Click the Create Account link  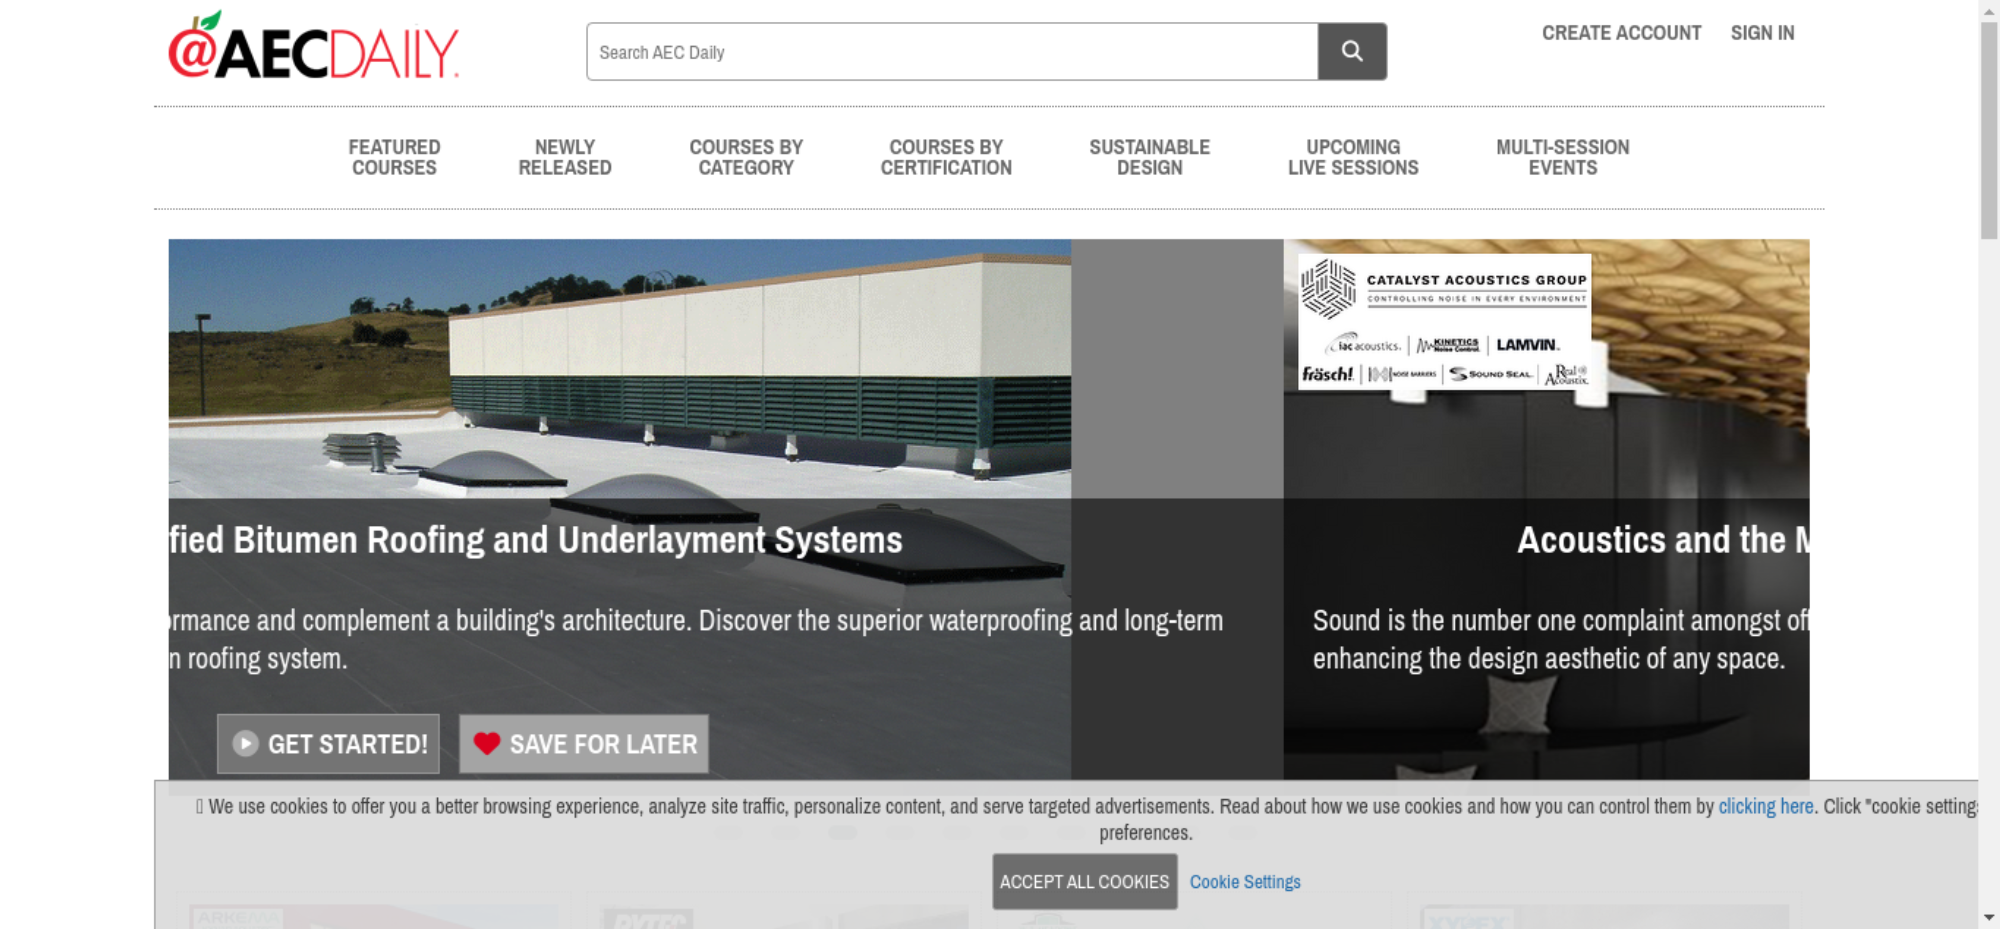[1621, 33]
